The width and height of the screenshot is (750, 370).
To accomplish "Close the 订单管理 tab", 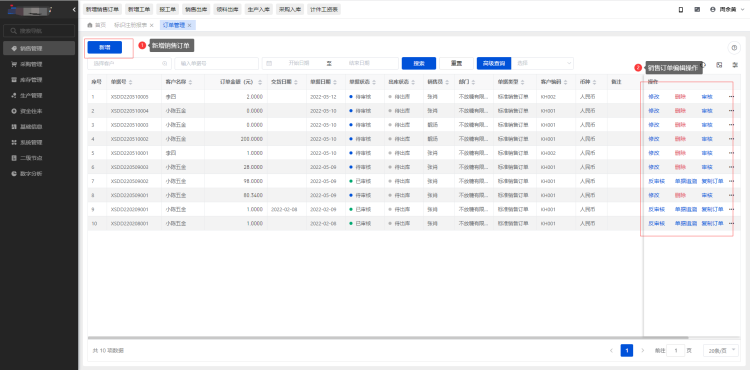I will tap(190, 25).
